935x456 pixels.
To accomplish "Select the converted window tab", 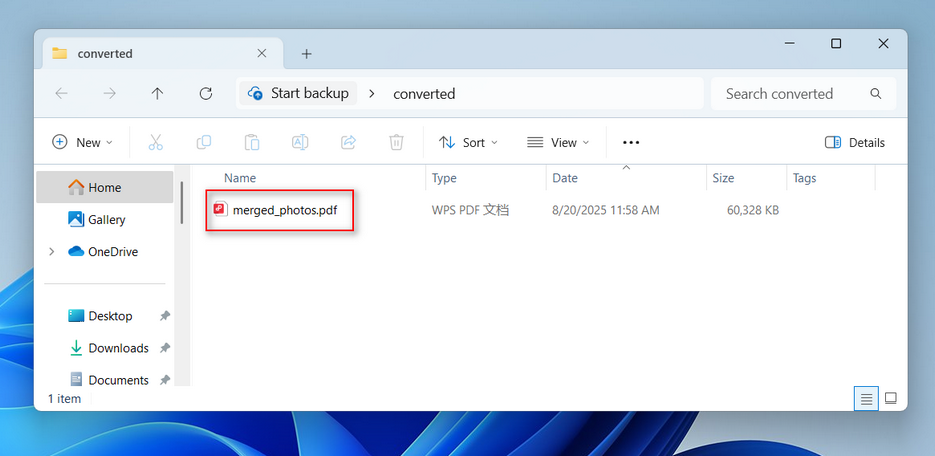I will pos(161,54).
